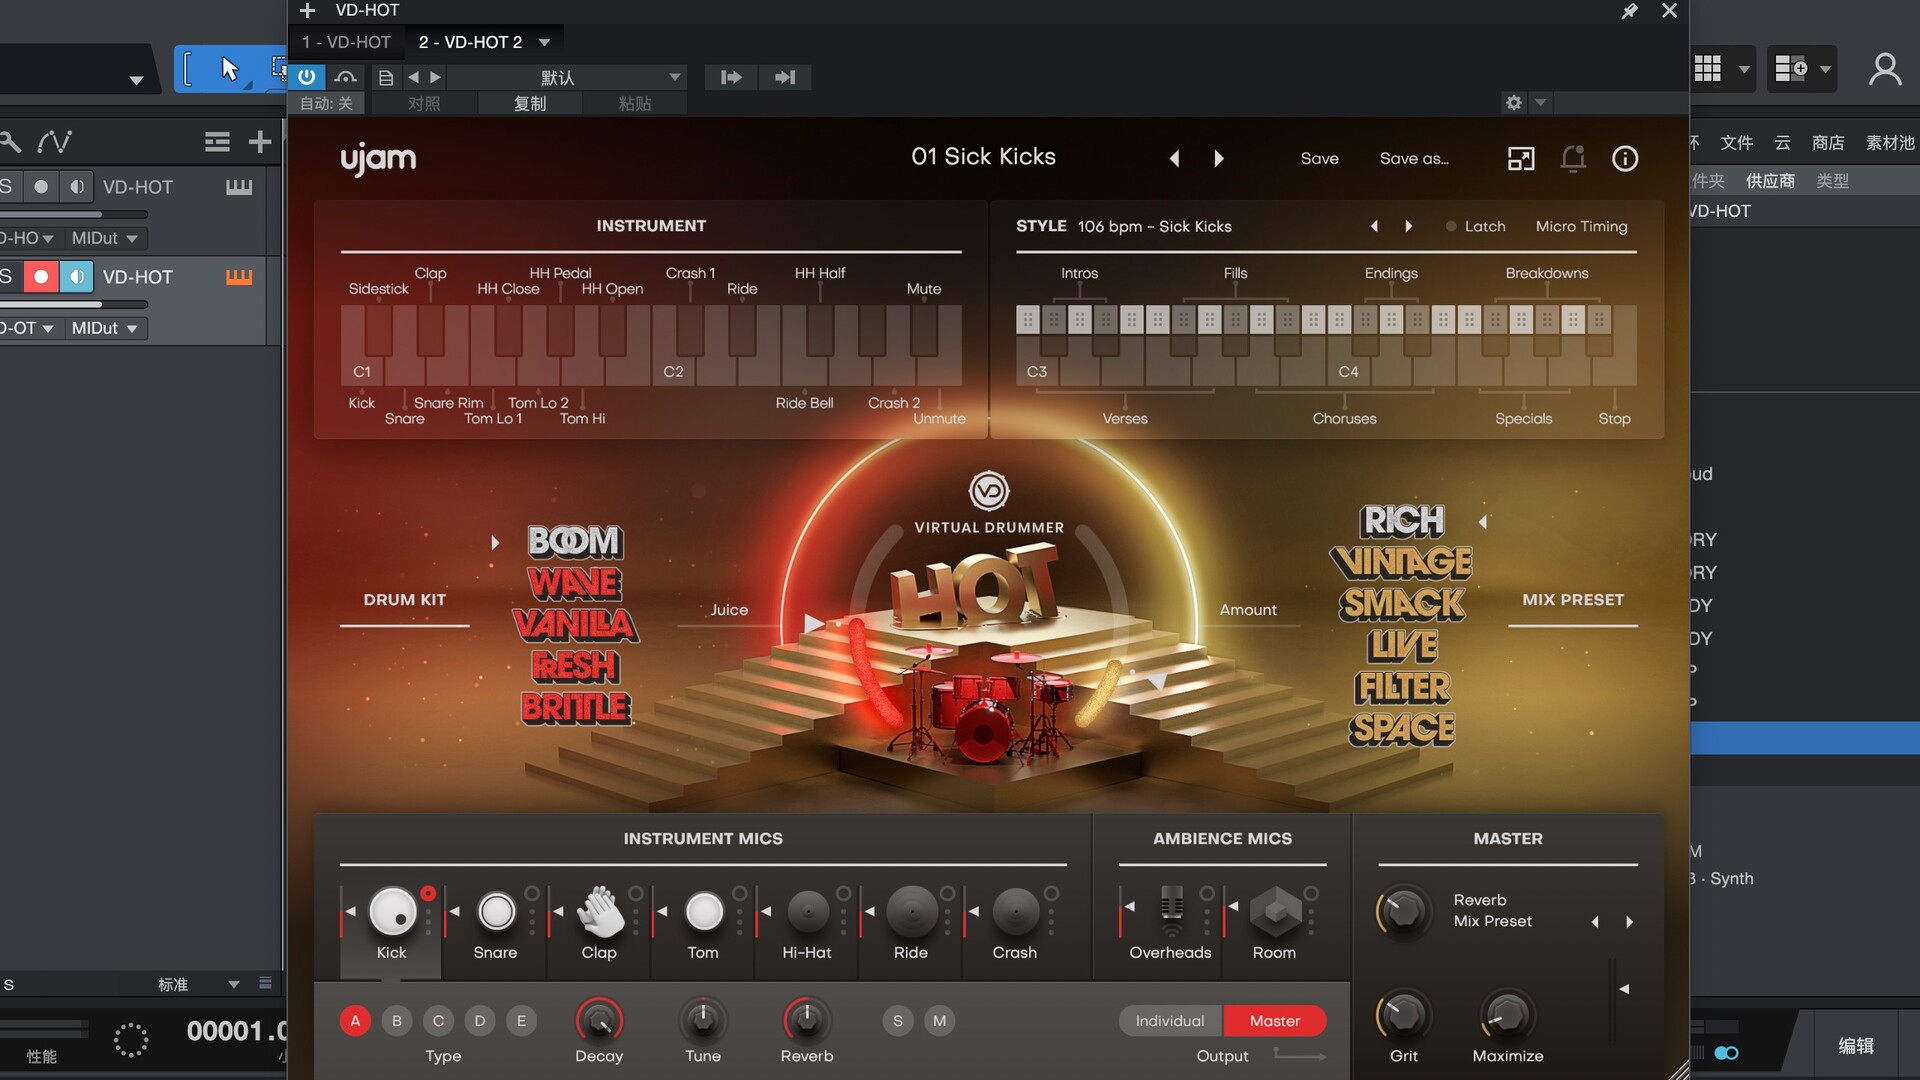
Task: Open the automation curve icon
Action: point(54,142)
